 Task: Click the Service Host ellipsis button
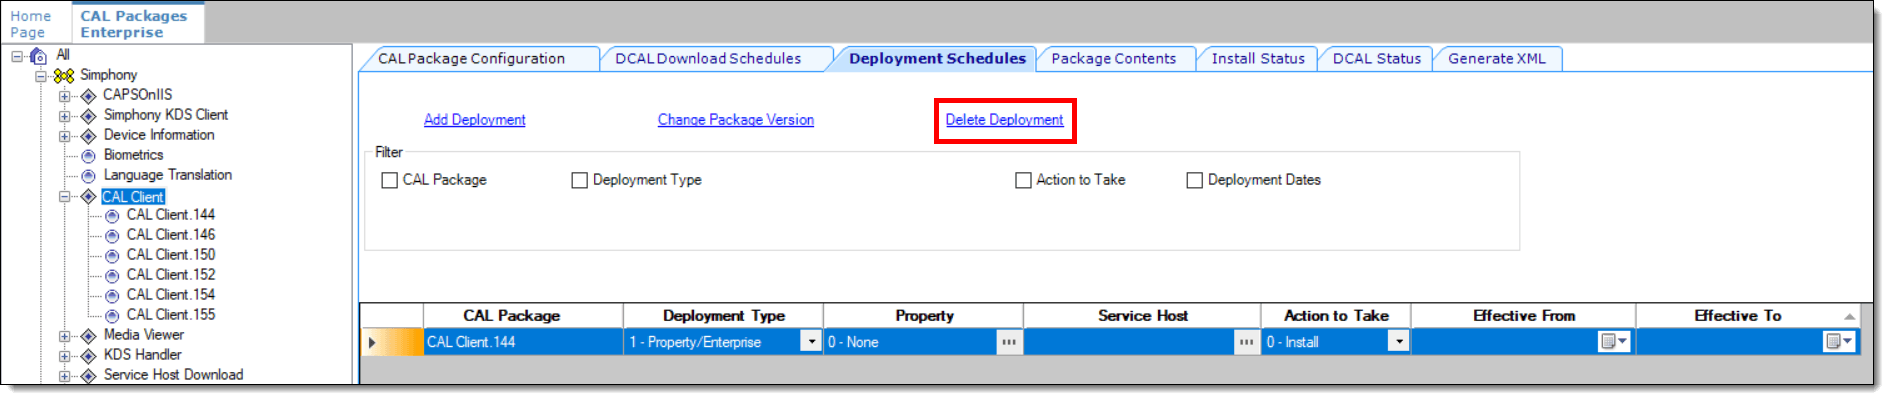[x=1245, y=342]
